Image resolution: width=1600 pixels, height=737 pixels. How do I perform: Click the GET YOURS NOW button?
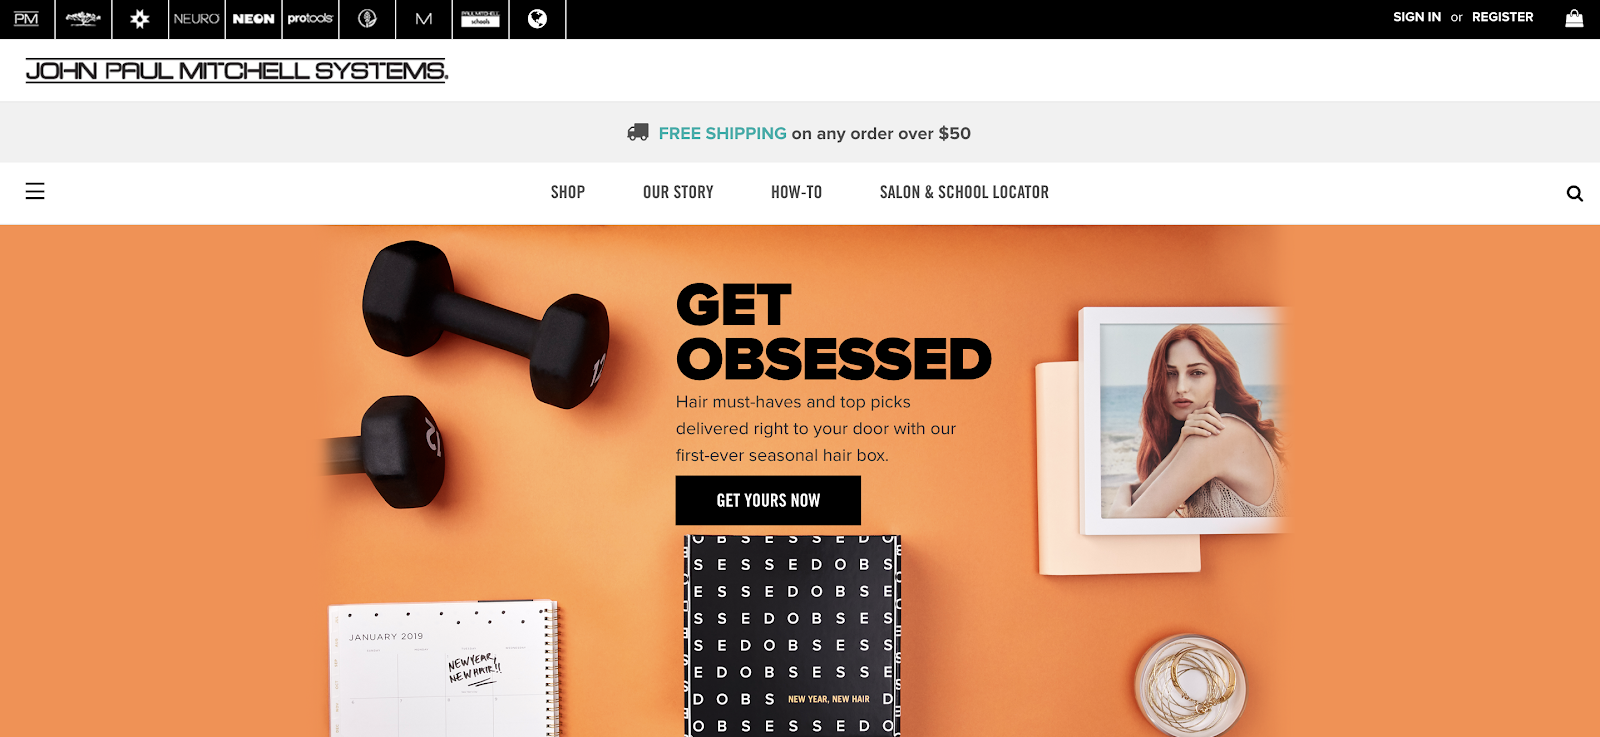[768, 500]
